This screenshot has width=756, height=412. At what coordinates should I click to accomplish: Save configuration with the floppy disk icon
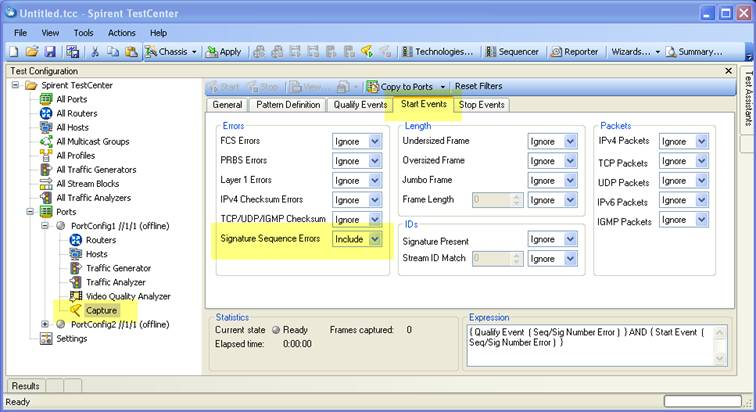[x=50, y=52]
